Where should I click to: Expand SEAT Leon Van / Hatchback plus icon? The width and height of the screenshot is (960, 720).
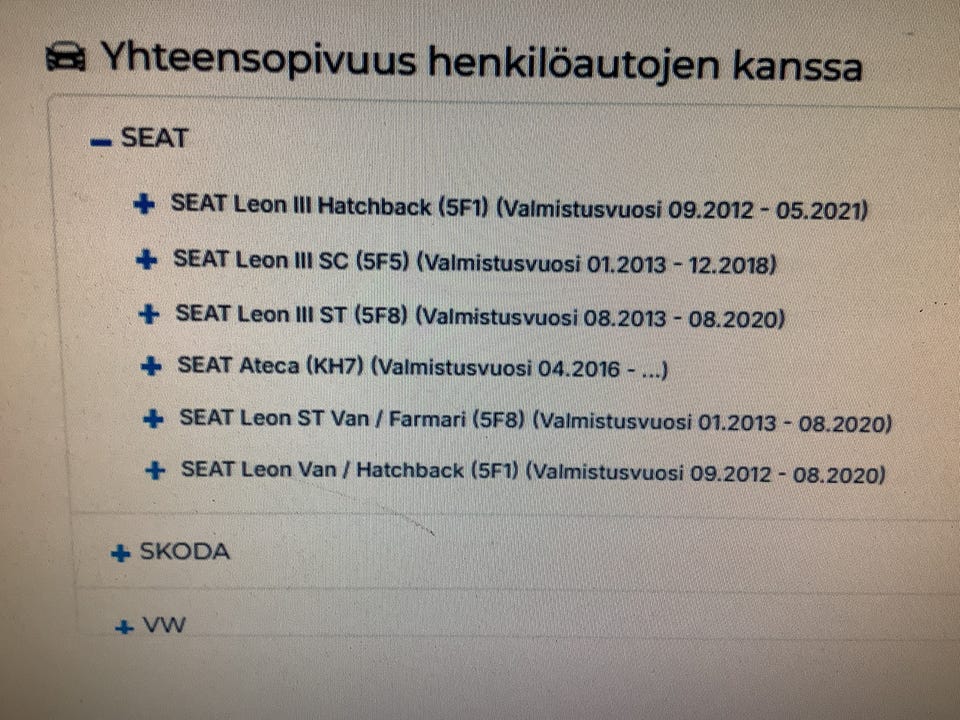[x=155, y=470]
